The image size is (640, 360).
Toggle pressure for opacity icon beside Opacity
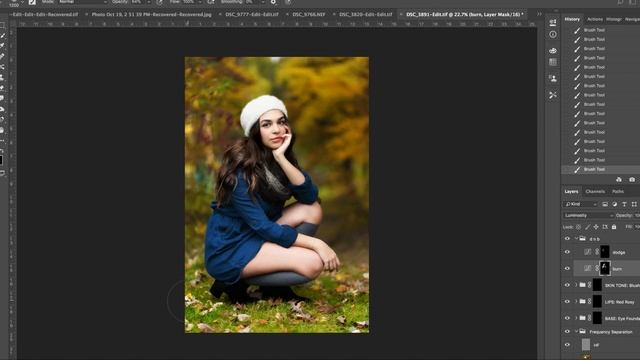160,2
